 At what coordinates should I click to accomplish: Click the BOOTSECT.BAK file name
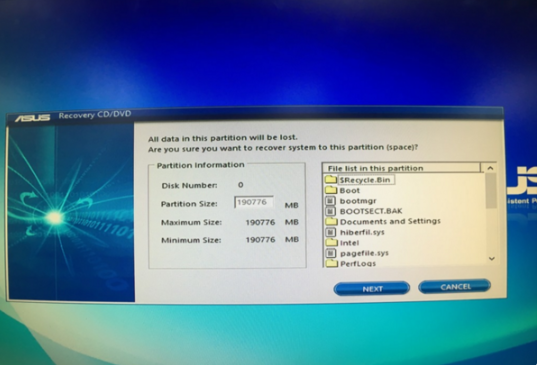(x=371, y=211)
